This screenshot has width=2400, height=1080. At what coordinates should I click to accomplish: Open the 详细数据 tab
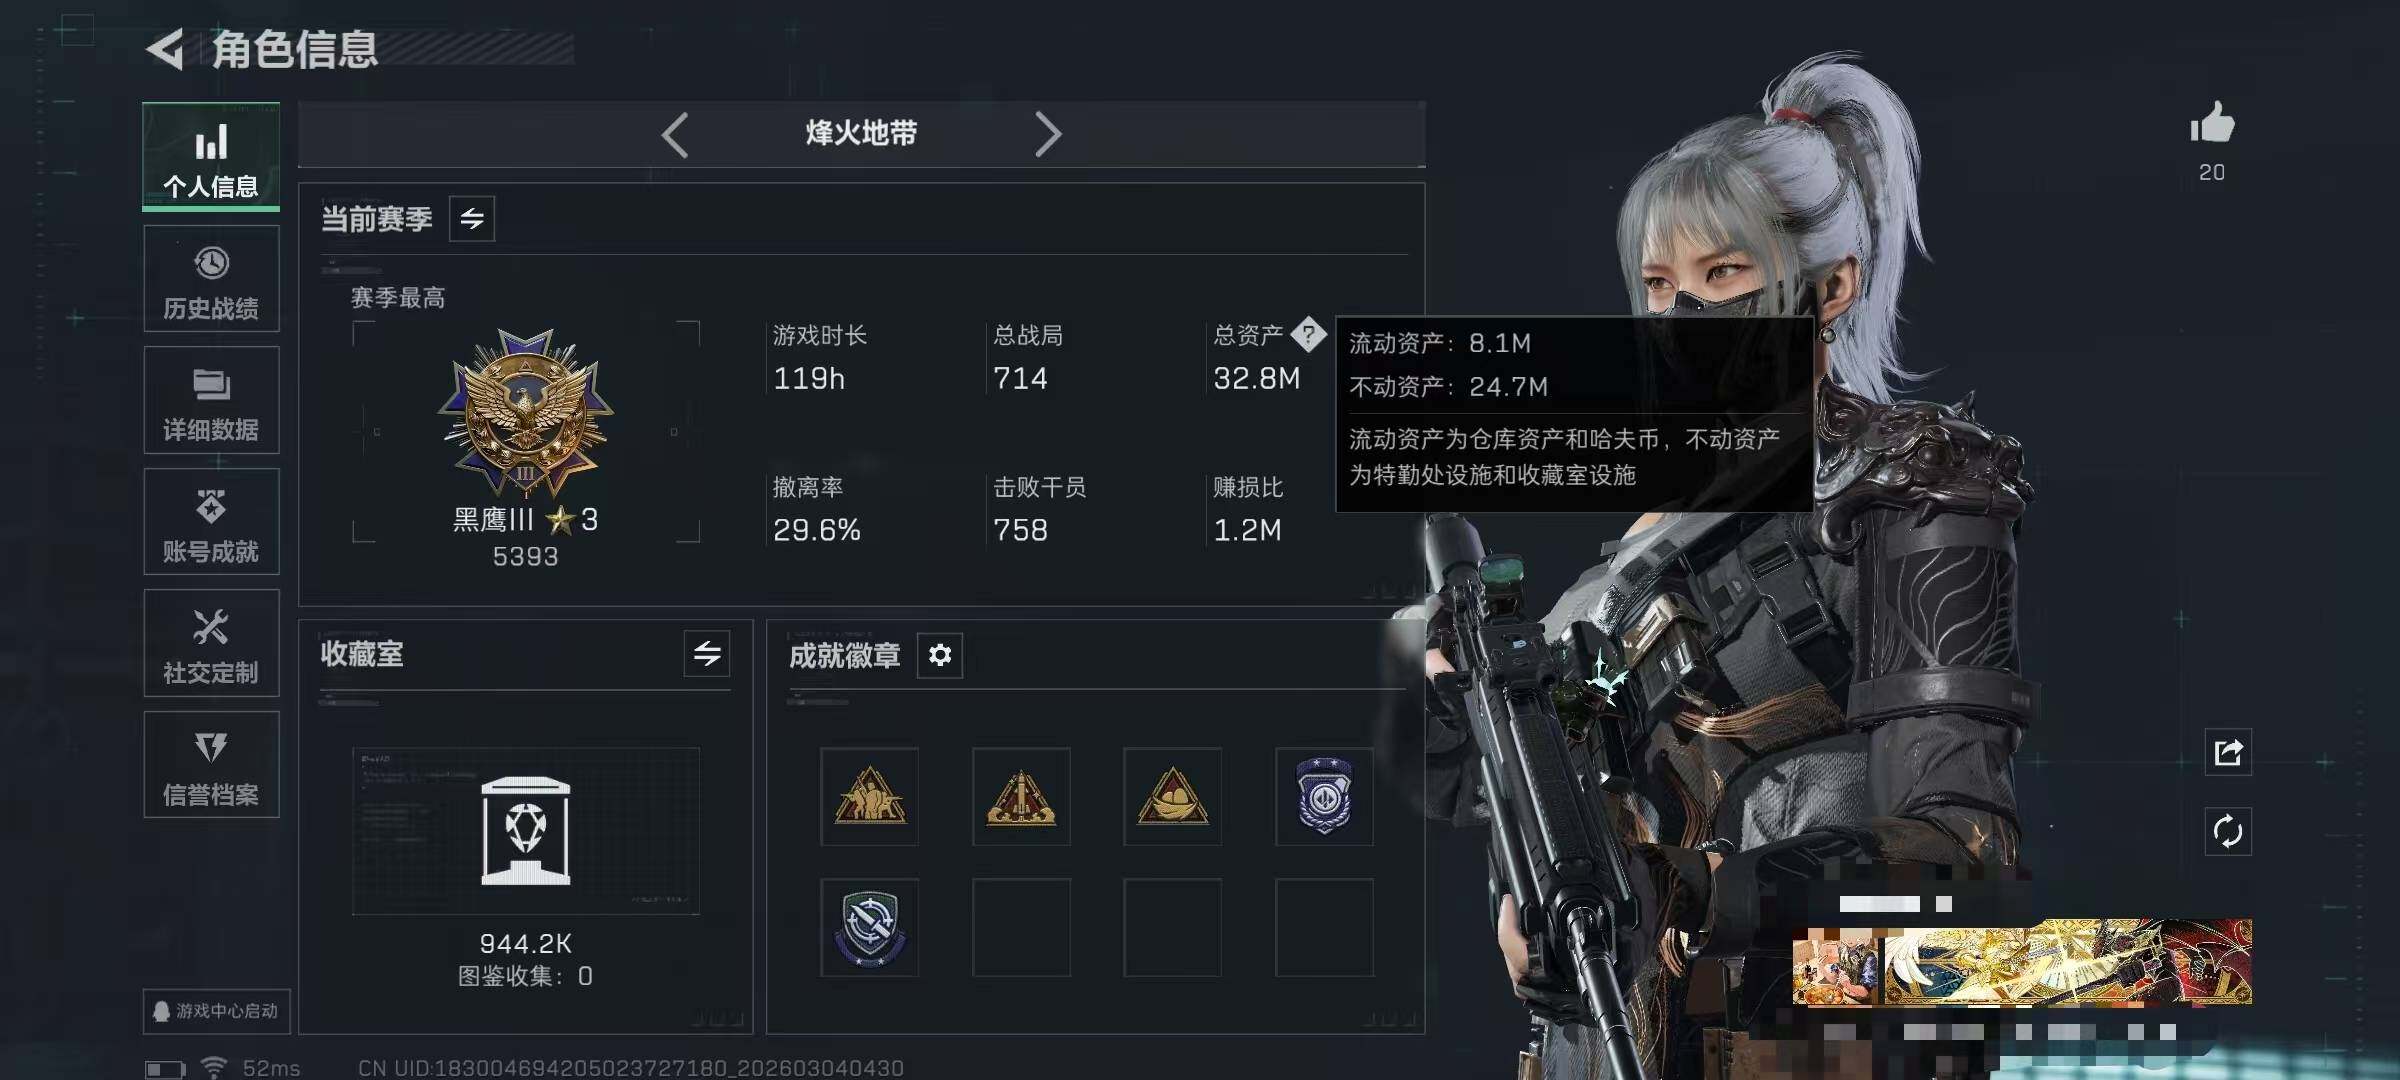click(x=211, y=400)
